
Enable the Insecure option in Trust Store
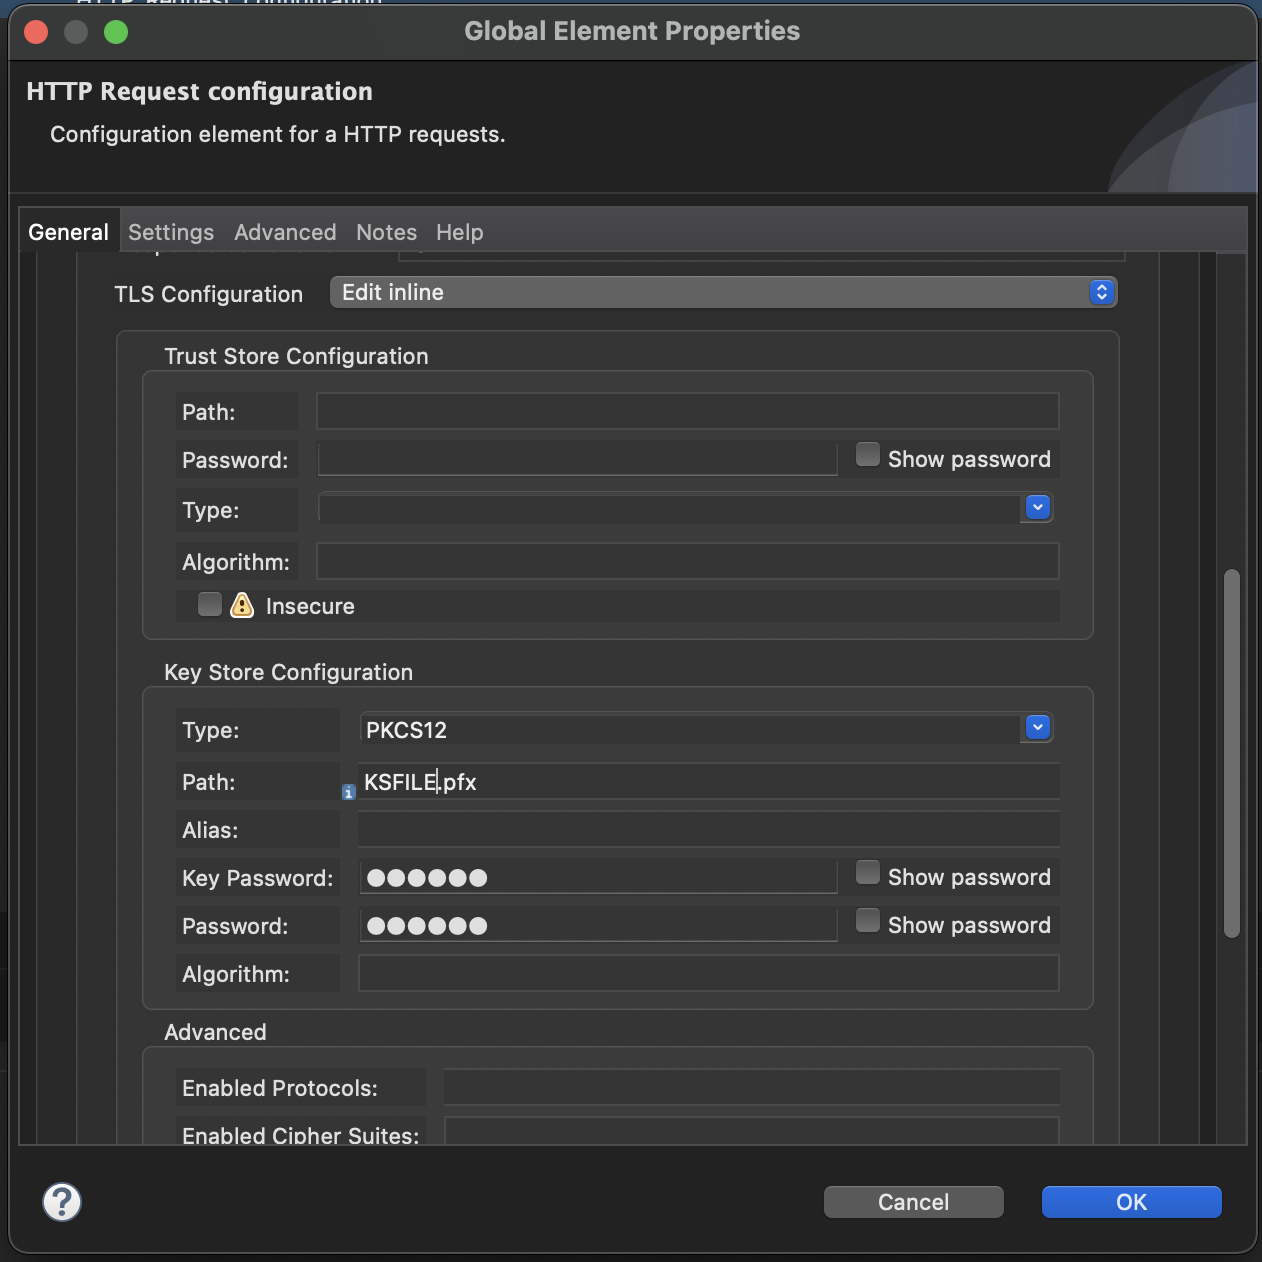[x=209, y=604]
